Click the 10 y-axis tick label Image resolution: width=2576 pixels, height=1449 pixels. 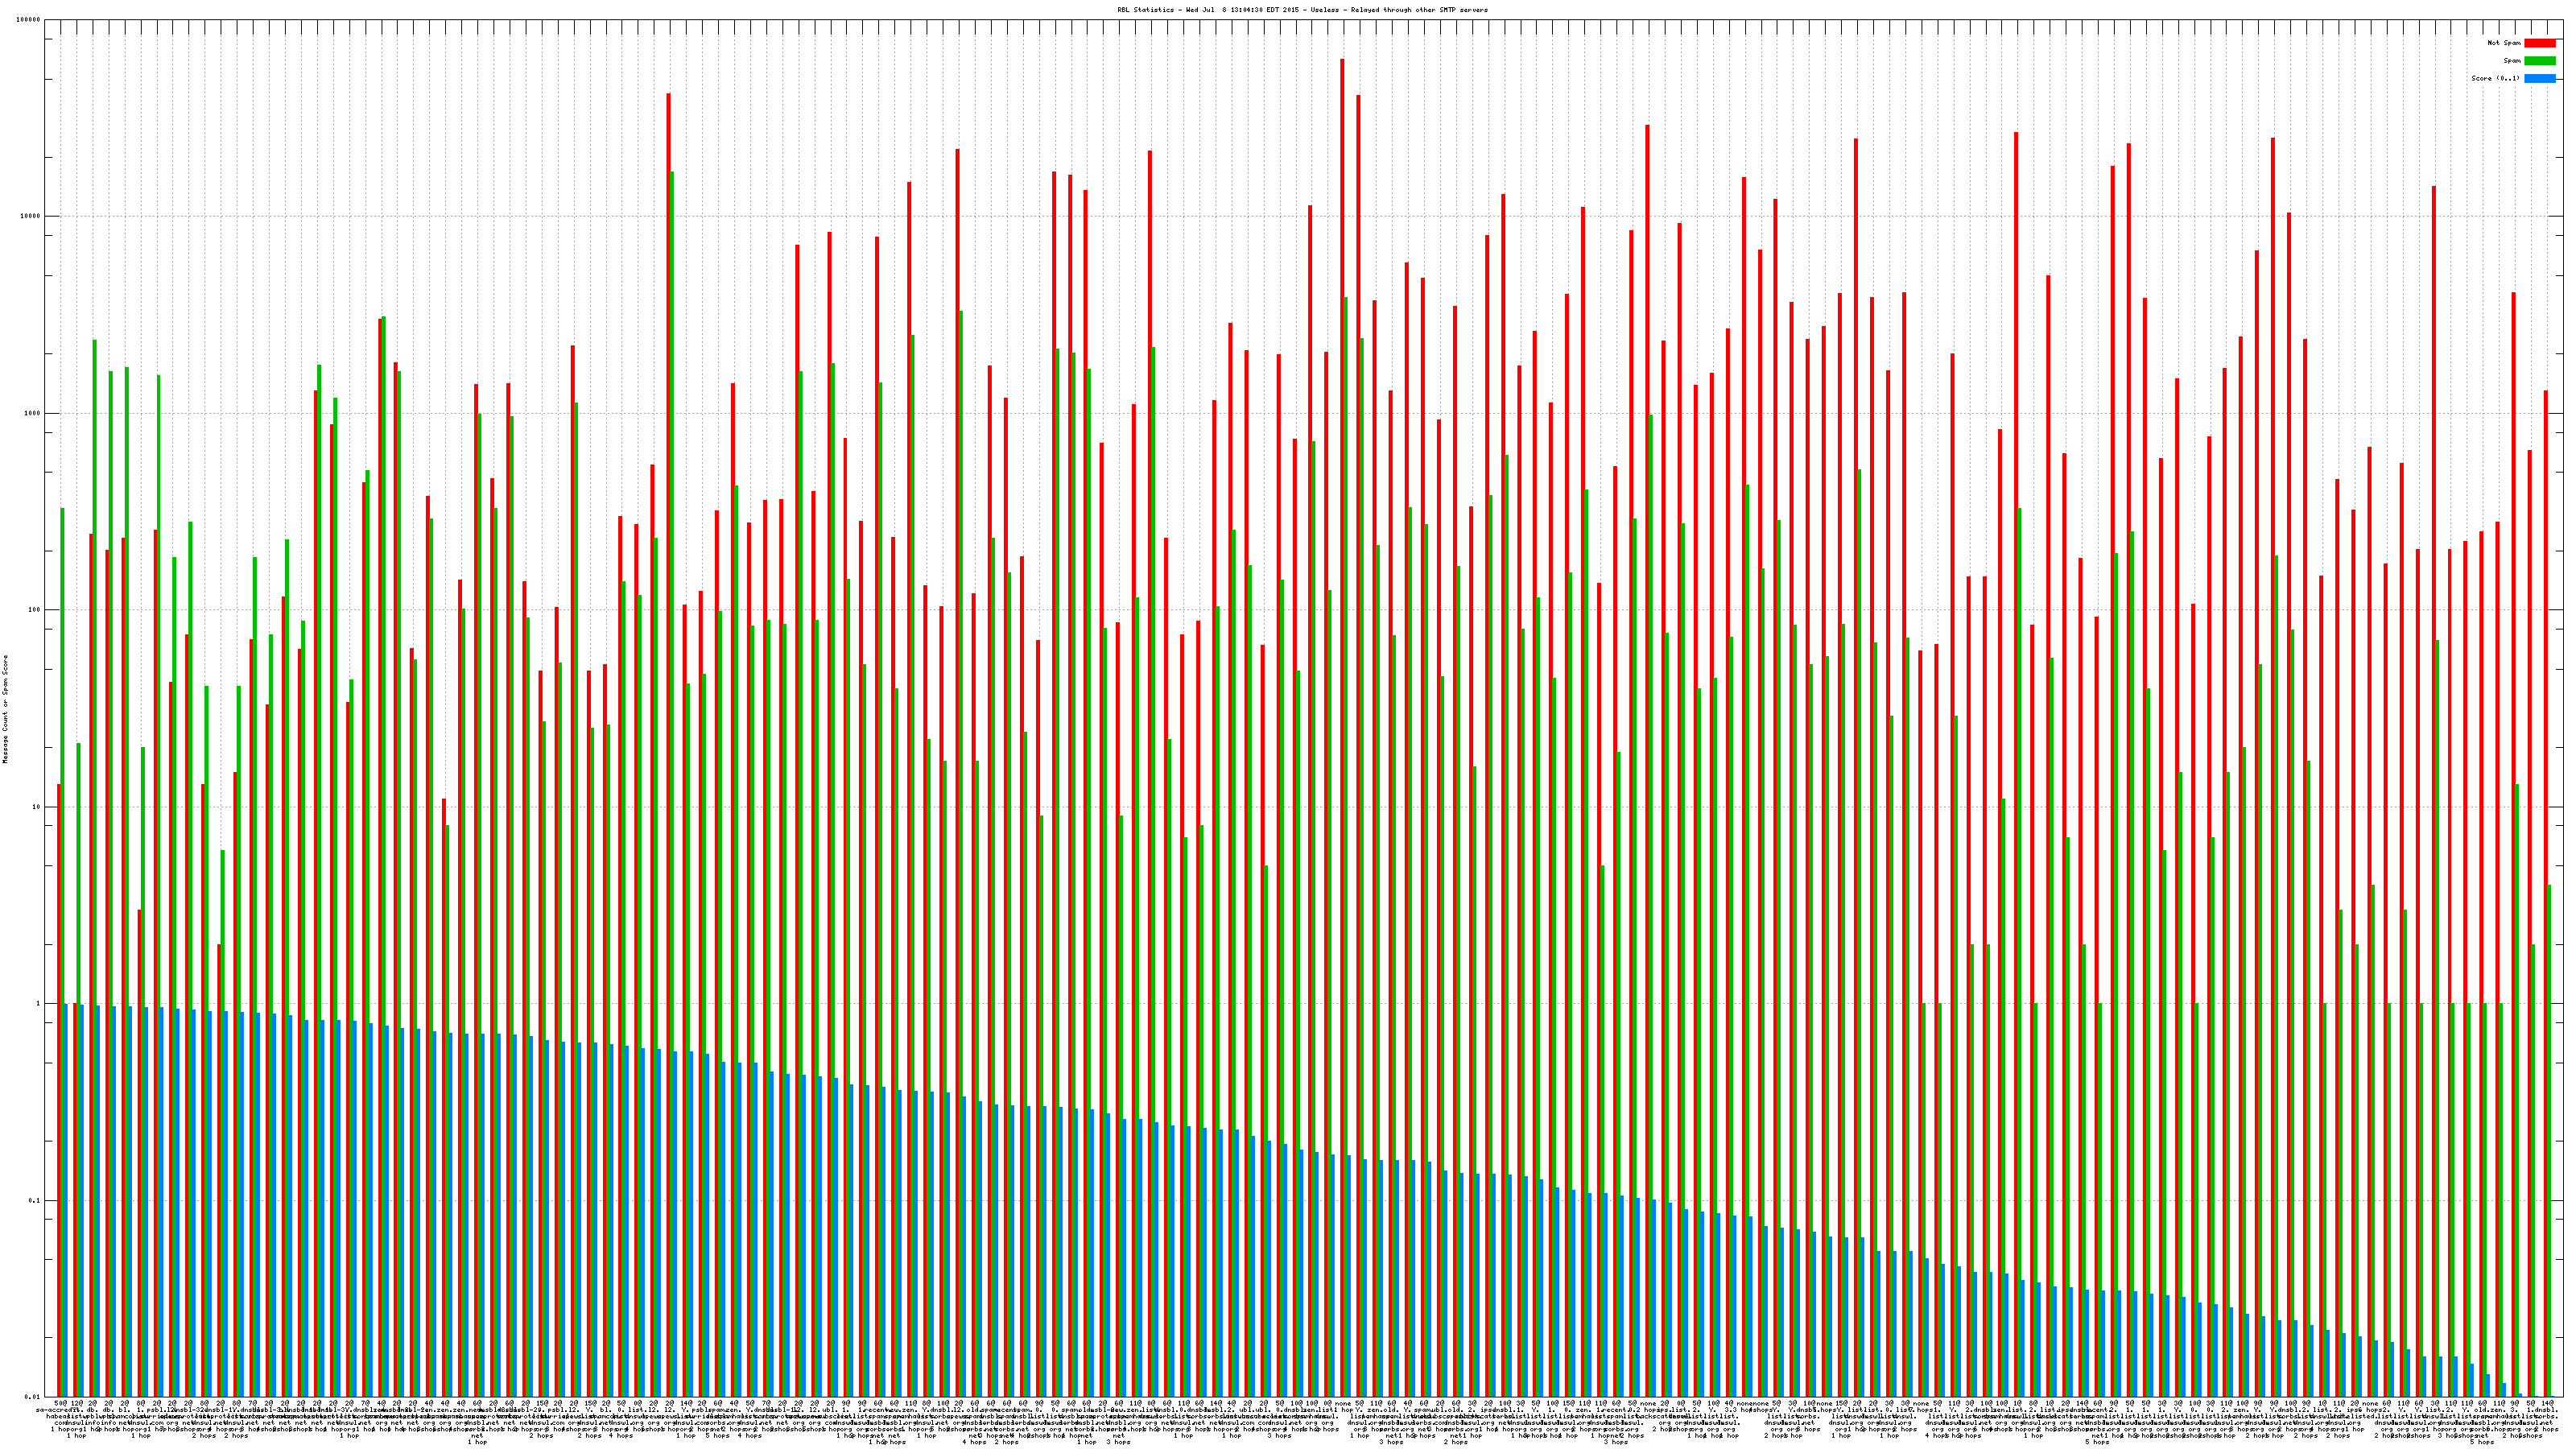pyautogui.click(x=37, y=807)
